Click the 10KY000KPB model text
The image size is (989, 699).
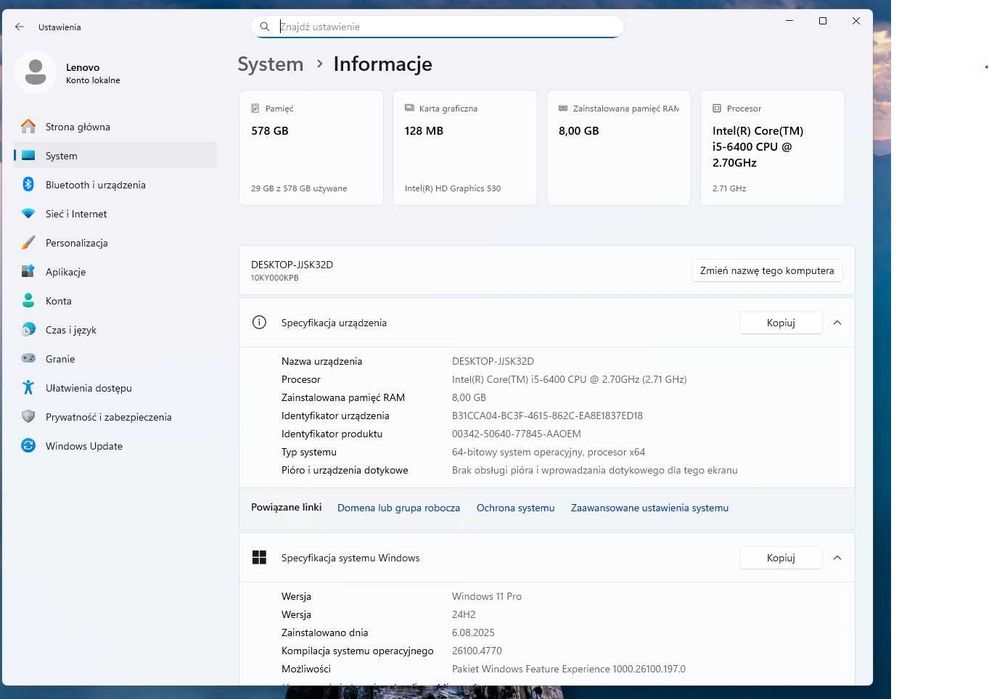coord(274,278)
